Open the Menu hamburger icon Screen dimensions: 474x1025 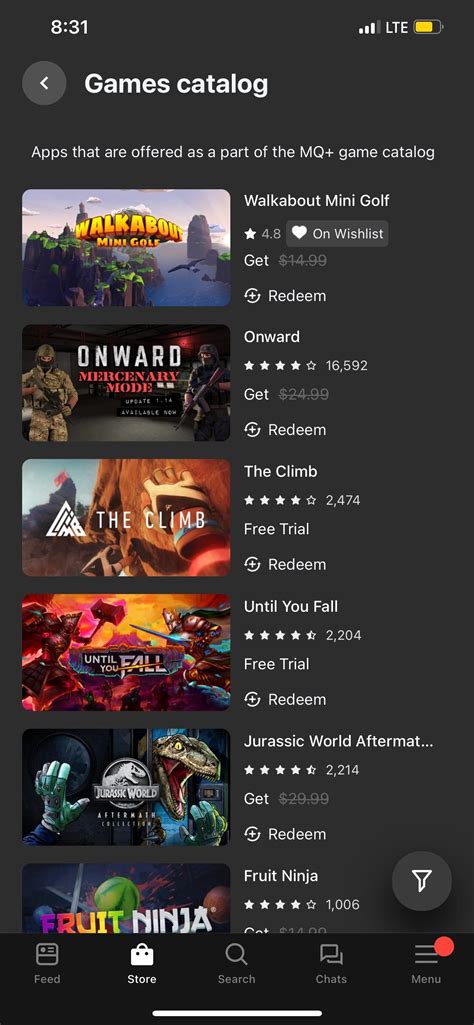(426, 956)
